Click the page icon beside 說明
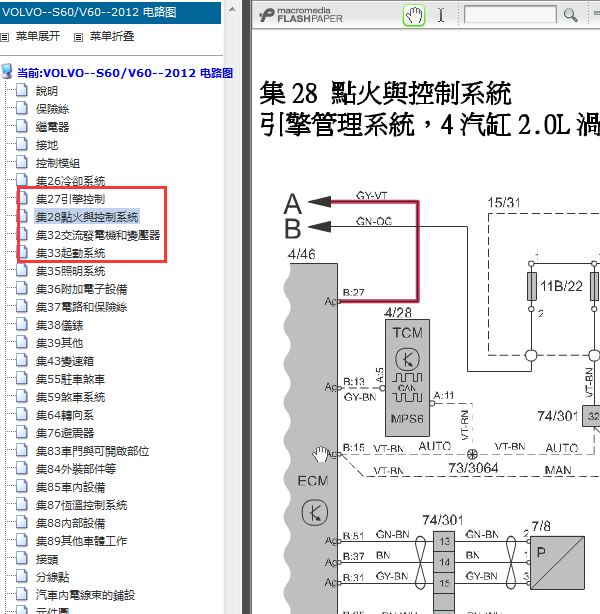Image resolution: width=600 pixels, height=614 pixels. click(22, 90)
